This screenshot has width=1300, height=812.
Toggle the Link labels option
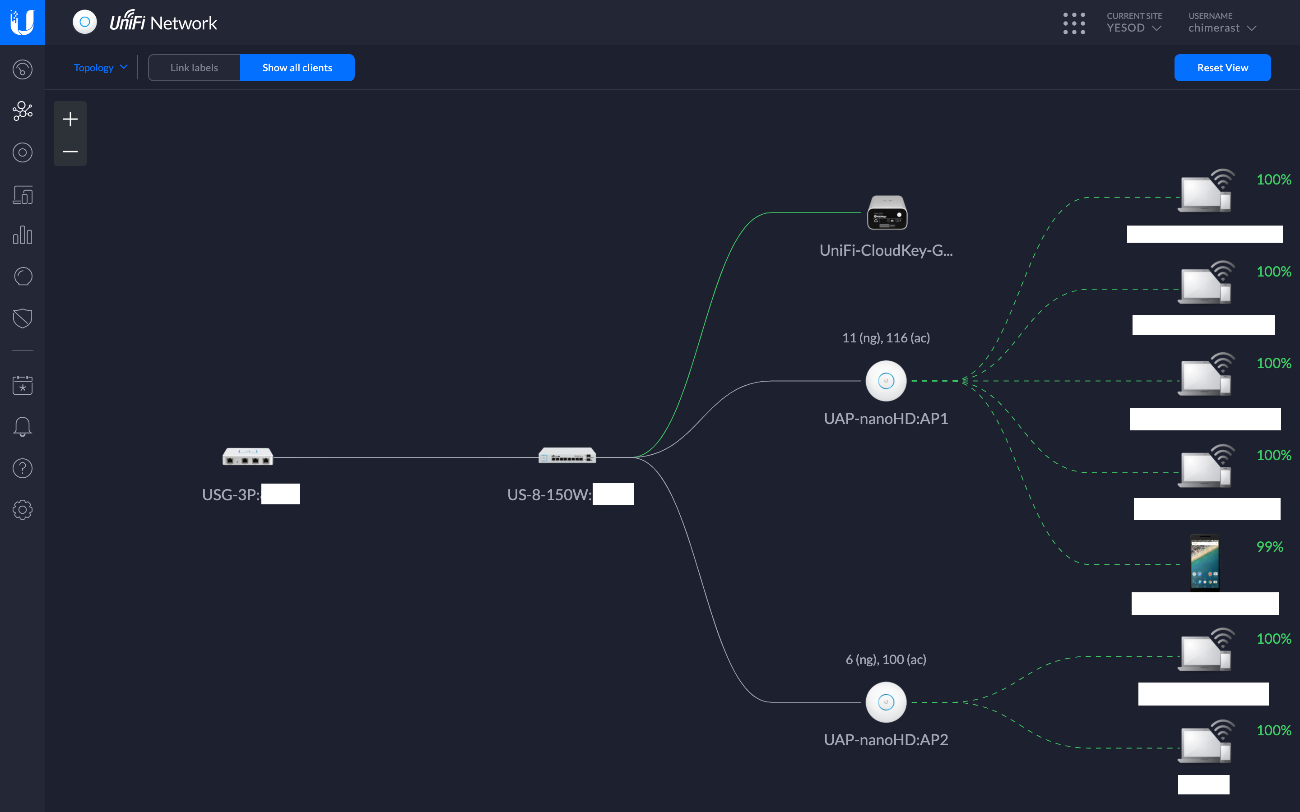[x=194, y=68]
